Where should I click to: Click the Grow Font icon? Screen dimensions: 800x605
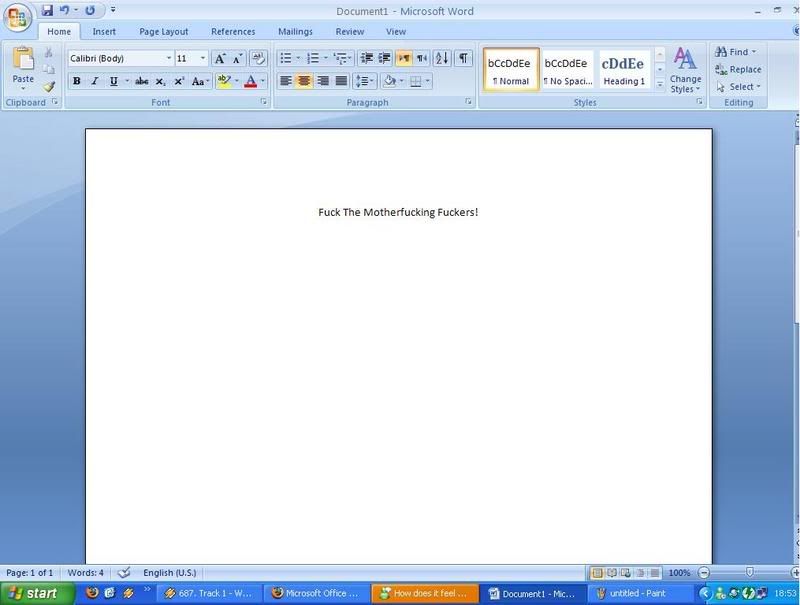pyautogui.click(x=220, y=58)
